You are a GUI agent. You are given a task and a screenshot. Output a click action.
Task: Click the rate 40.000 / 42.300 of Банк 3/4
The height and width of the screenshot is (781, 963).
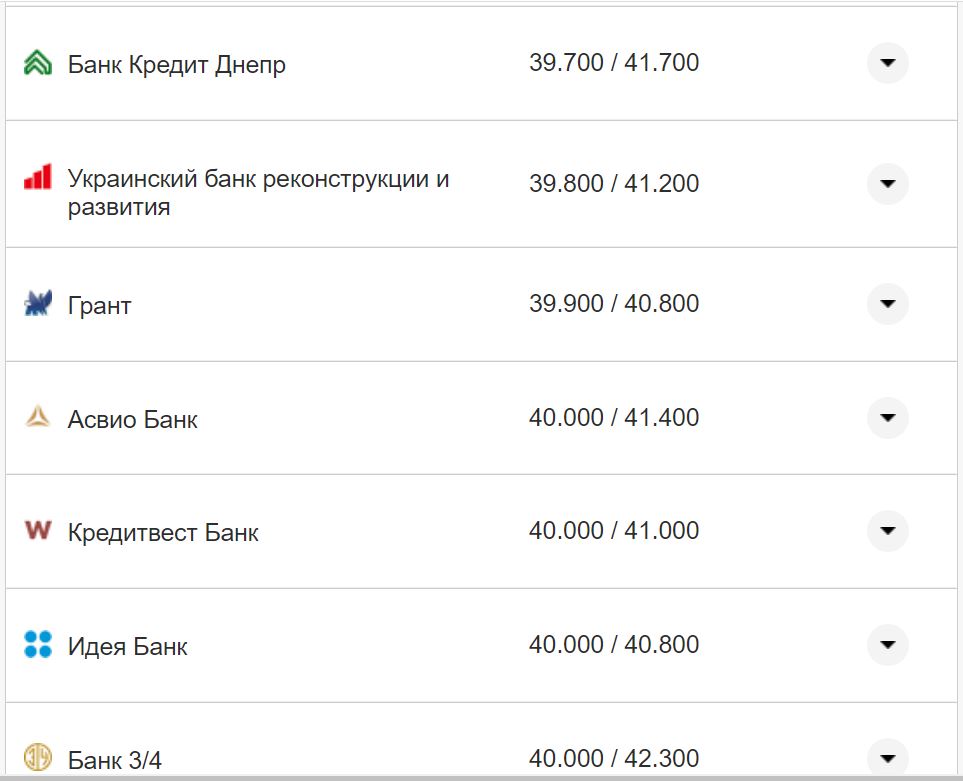[614, 757]
